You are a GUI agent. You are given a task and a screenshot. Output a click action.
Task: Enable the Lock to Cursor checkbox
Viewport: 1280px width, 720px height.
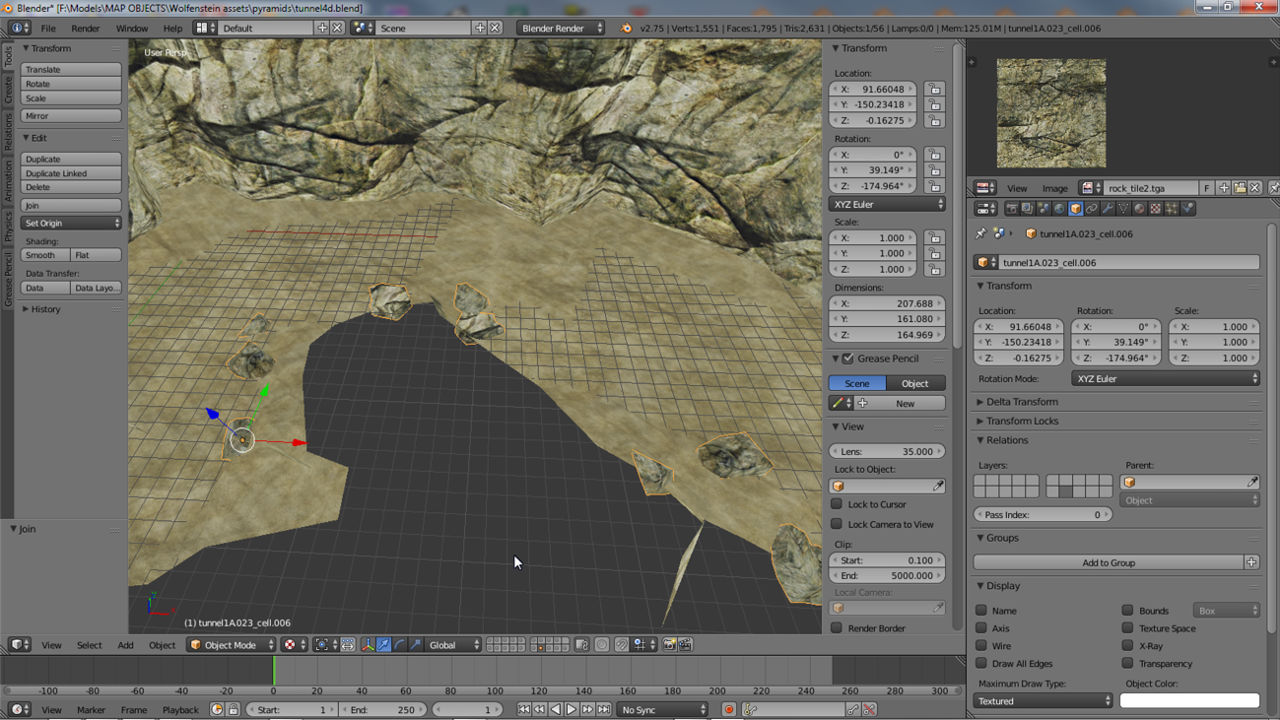pos(837,504)
